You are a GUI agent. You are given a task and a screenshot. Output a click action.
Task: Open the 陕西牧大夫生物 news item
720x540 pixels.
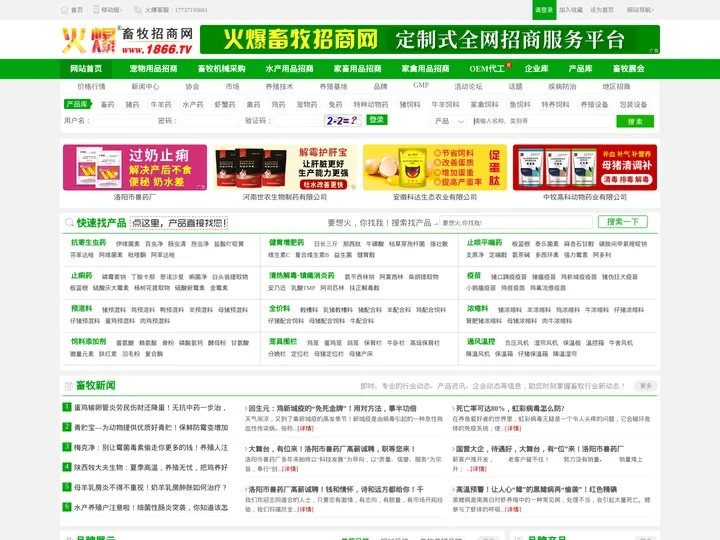(x=151, y=467)
